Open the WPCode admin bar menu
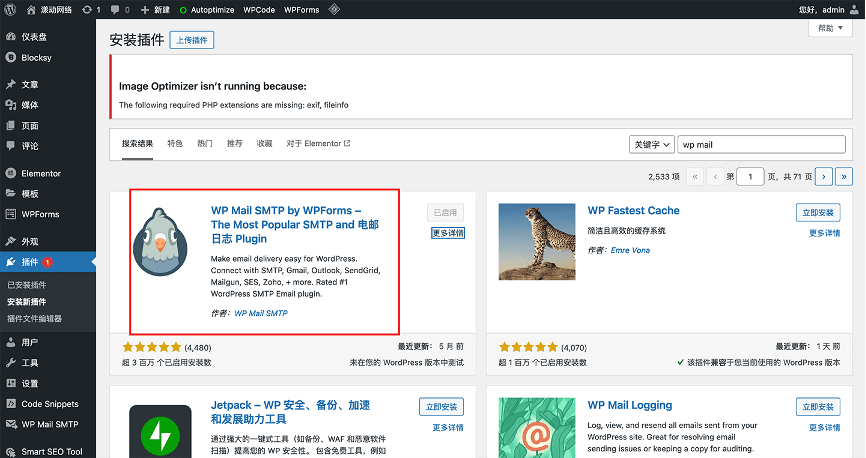Screen dimensions: 866x458 [x=259, y=9]
